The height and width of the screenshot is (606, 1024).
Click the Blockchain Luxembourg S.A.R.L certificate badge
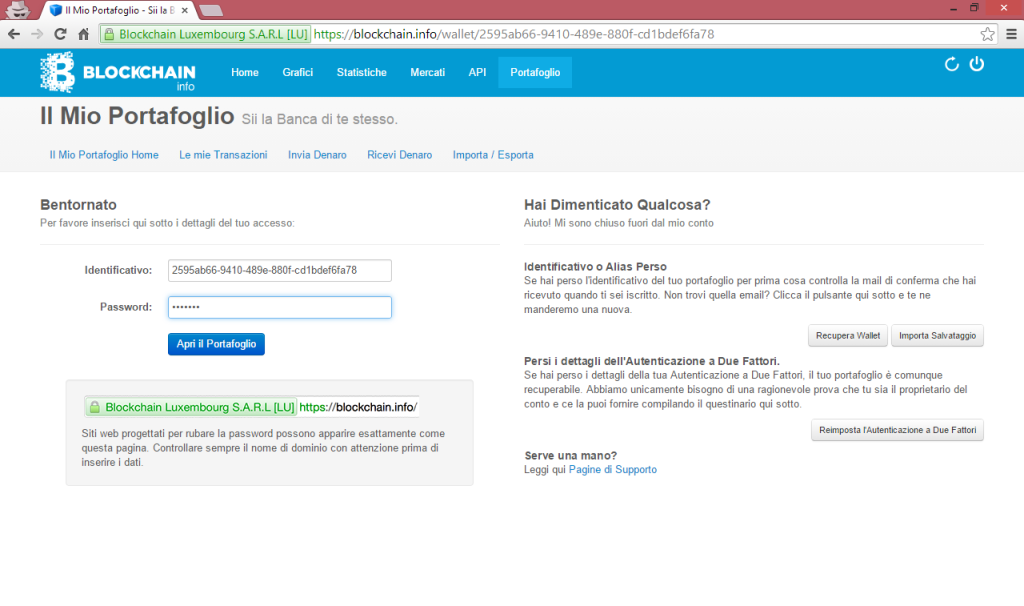(x=205, y=34)
